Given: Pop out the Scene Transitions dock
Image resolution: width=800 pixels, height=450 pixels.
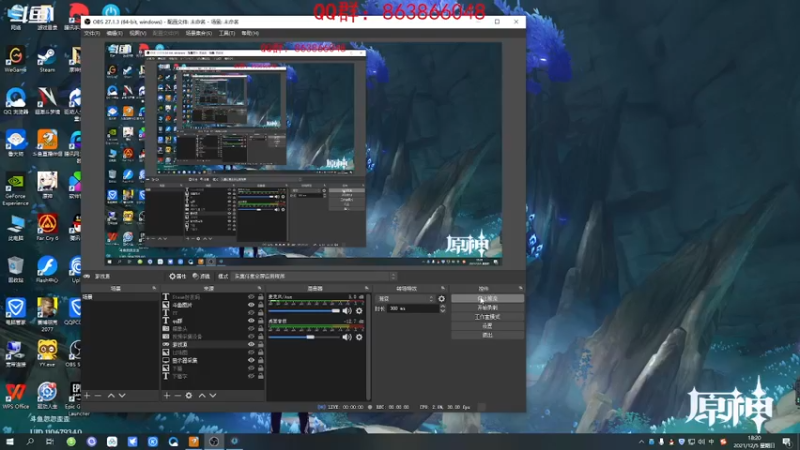Looking at the screenshot, I should pos(443,288).
